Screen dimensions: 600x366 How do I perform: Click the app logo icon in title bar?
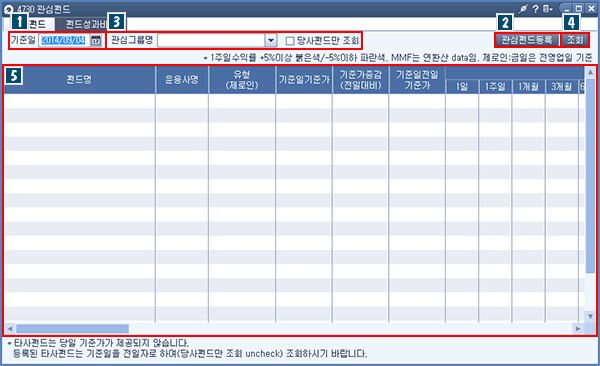(8, 9)
